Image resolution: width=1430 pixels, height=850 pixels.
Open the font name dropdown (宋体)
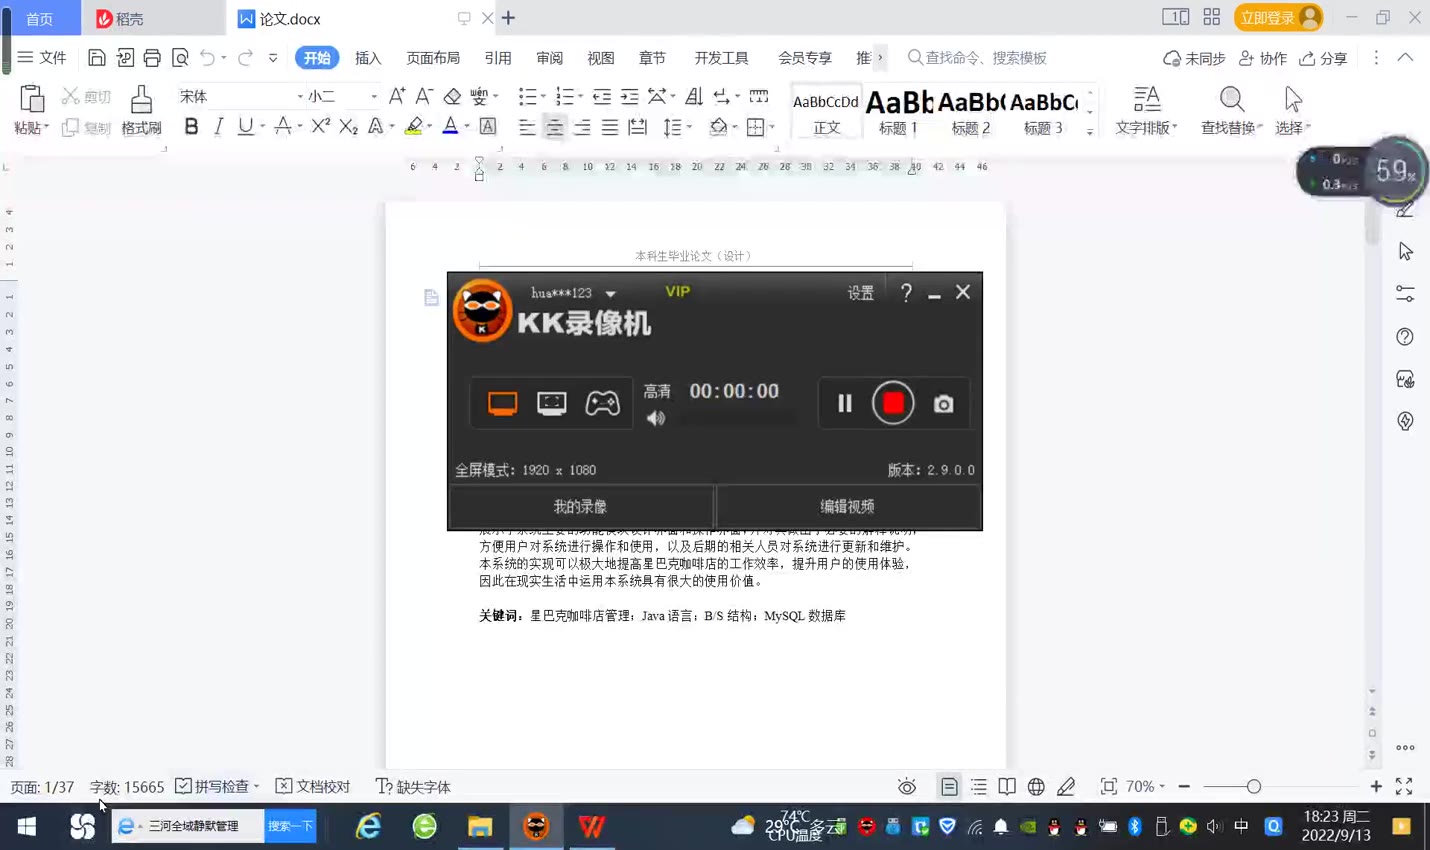[x=300, y=96]
